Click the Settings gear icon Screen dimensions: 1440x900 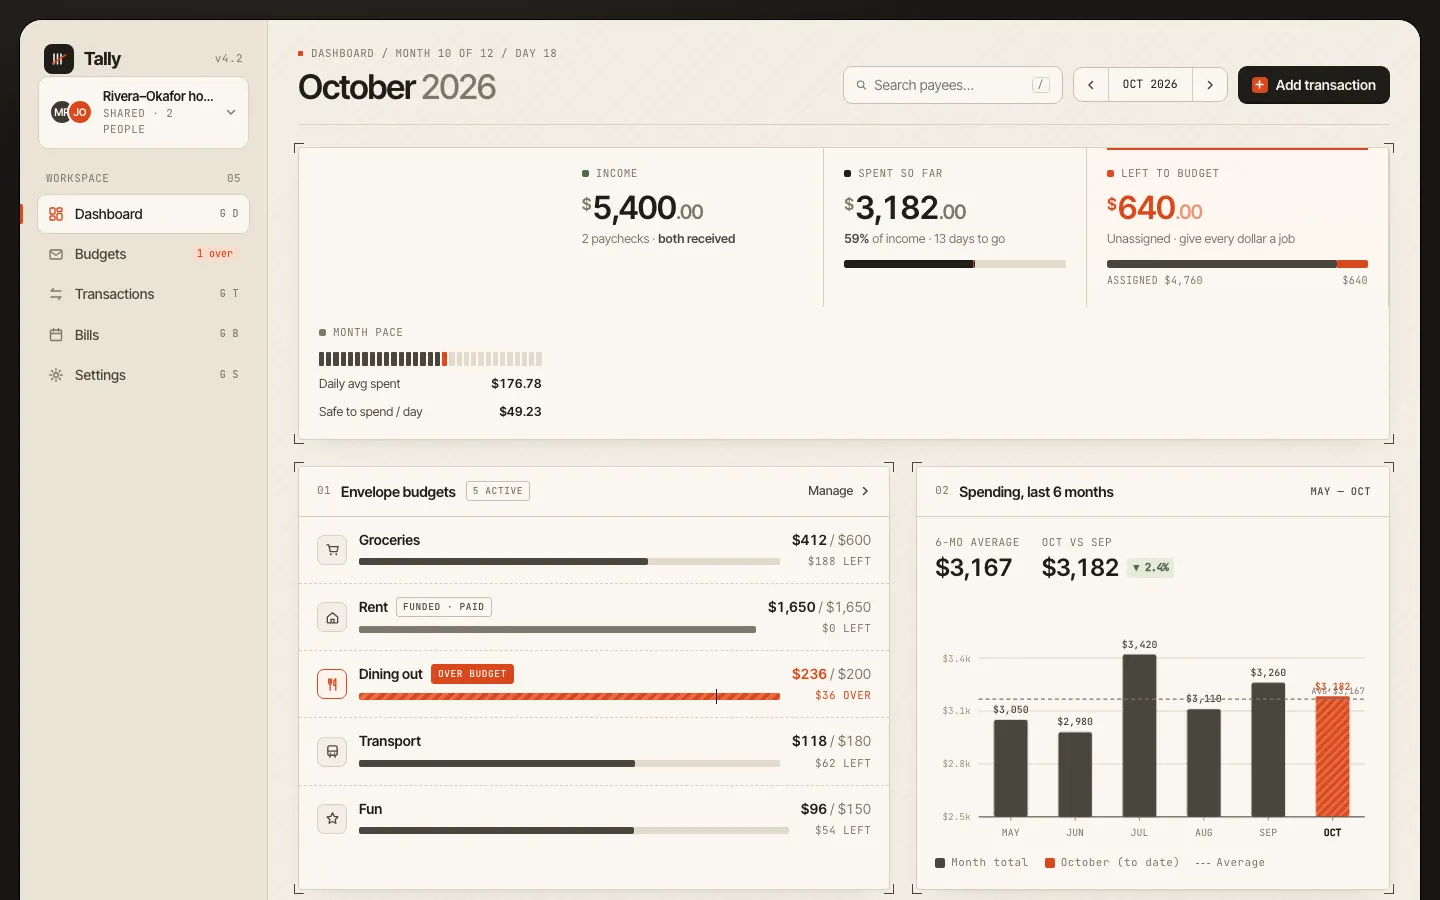point(56,375)
